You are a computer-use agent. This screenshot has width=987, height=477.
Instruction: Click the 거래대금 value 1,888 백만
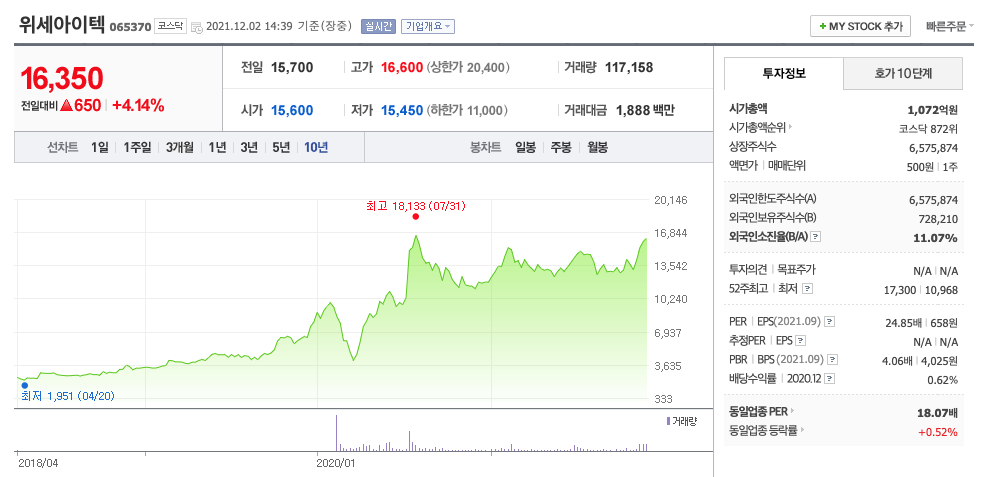(x=645, y=111)
